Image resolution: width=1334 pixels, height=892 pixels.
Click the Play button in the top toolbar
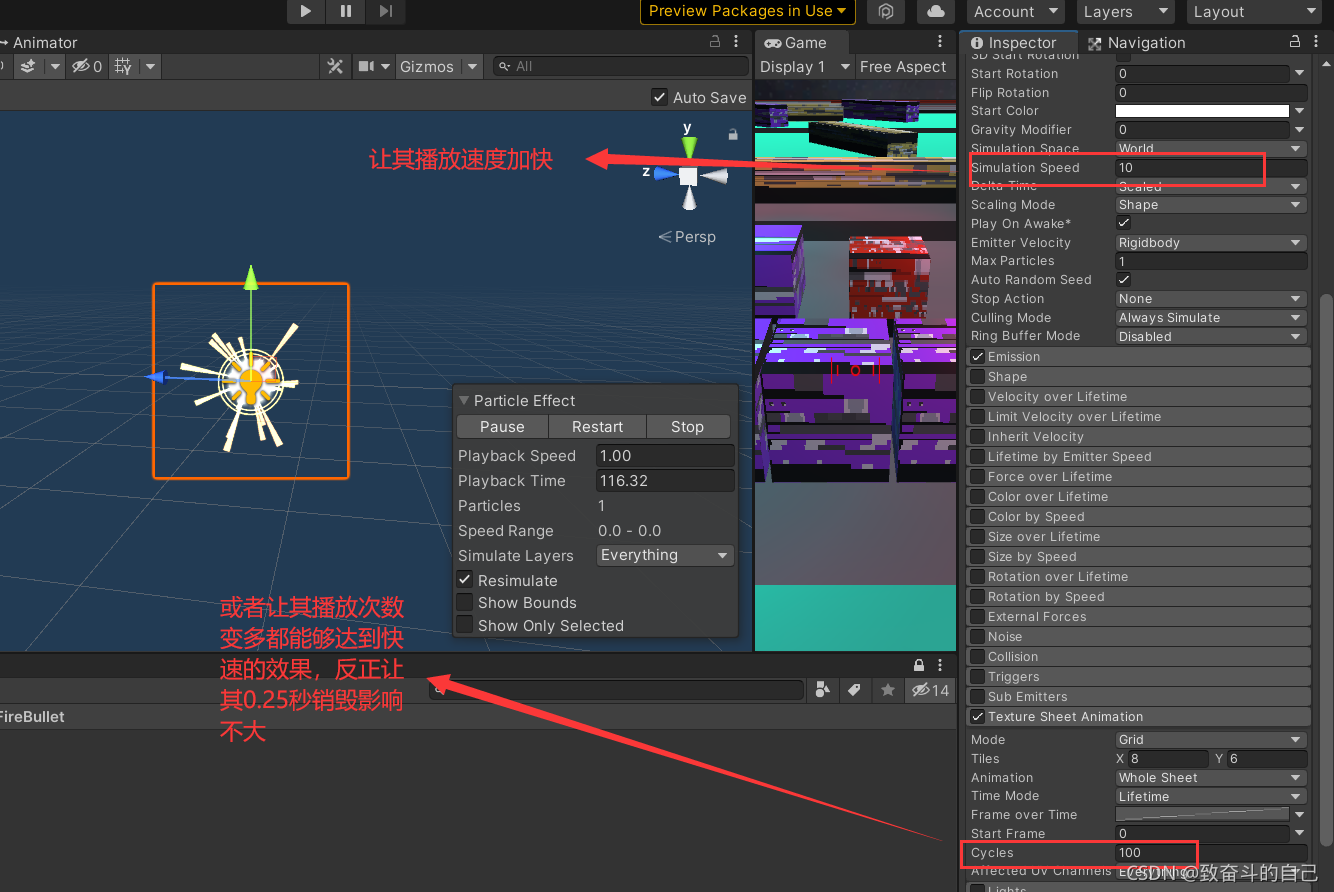click(x=305, y=11)
